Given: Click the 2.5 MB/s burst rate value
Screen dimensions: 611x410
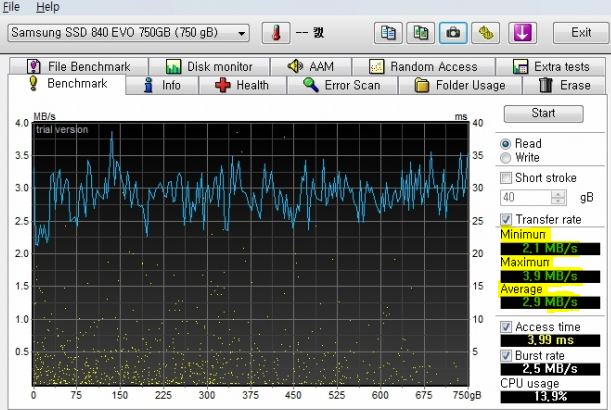Looking at the screenshot, I should pyautogui.click(x=550, y=368).
